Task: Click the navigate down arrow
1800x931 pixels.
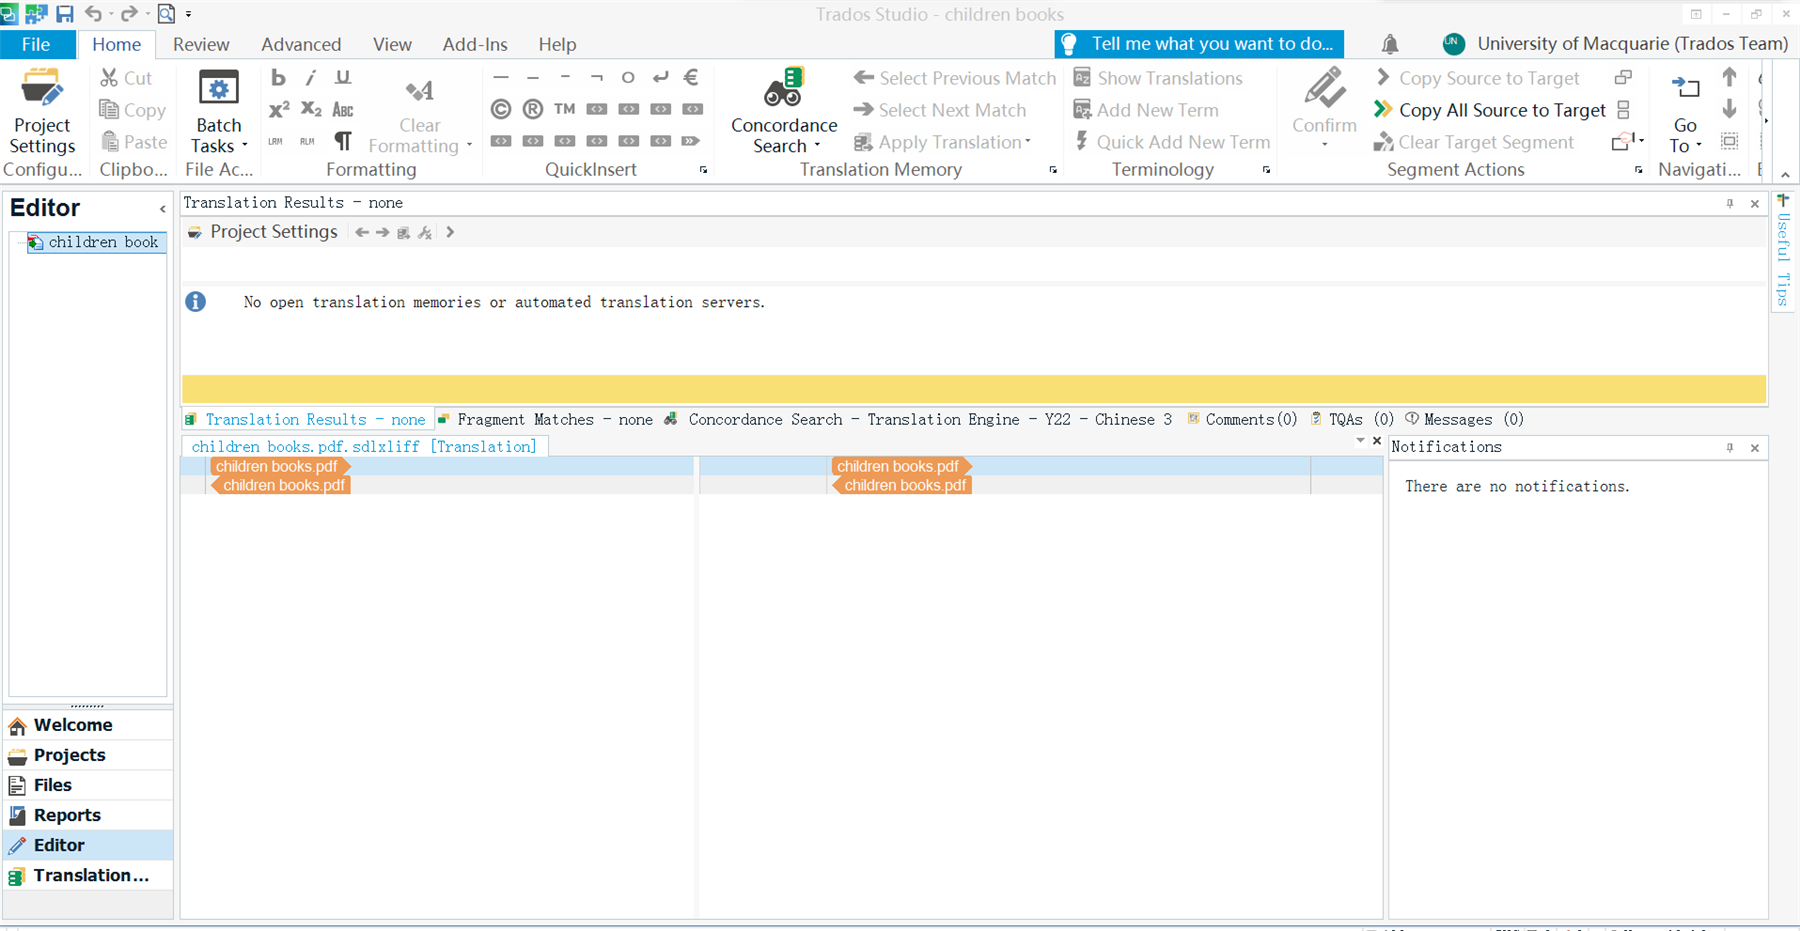Action: (1729, 109)
